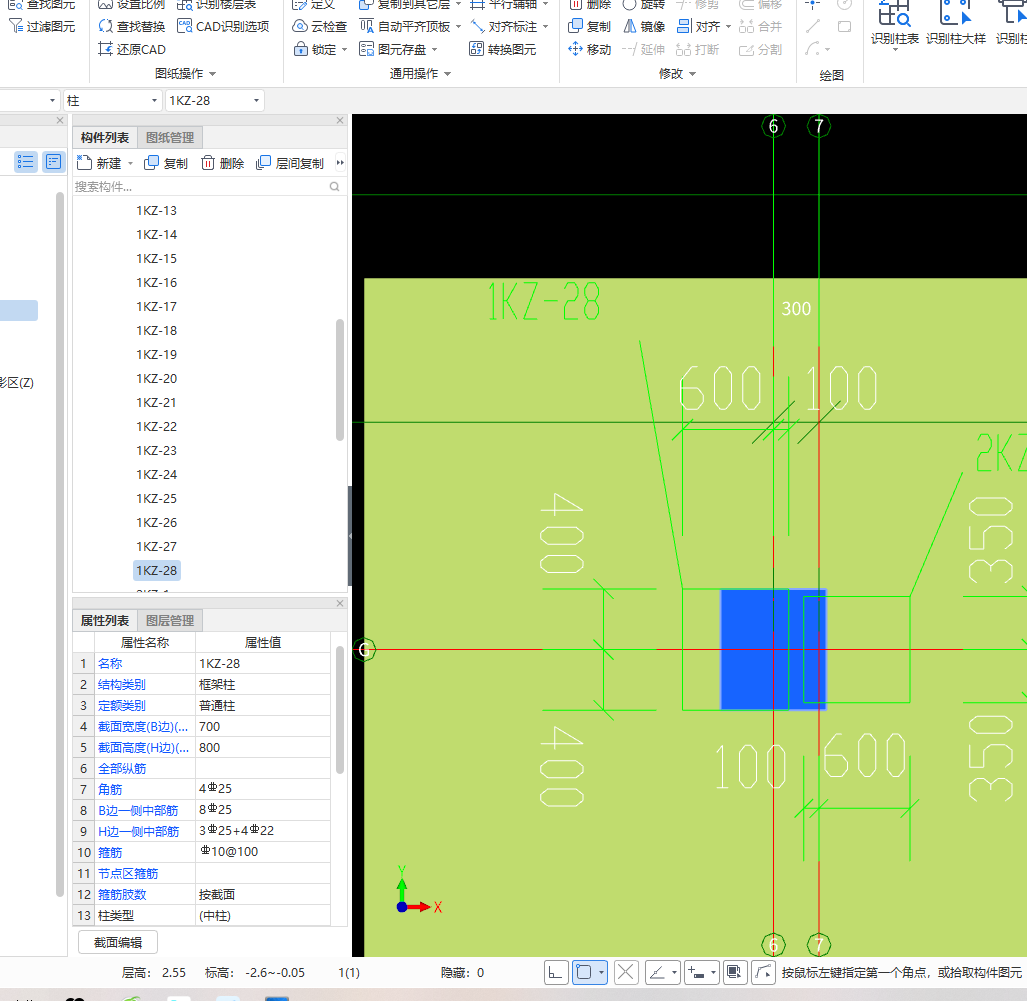The width and height of the screenshot is (1027, 1001).
Task: Click 复制 copy in modify ribbon
Action: (x=589, y=26)
